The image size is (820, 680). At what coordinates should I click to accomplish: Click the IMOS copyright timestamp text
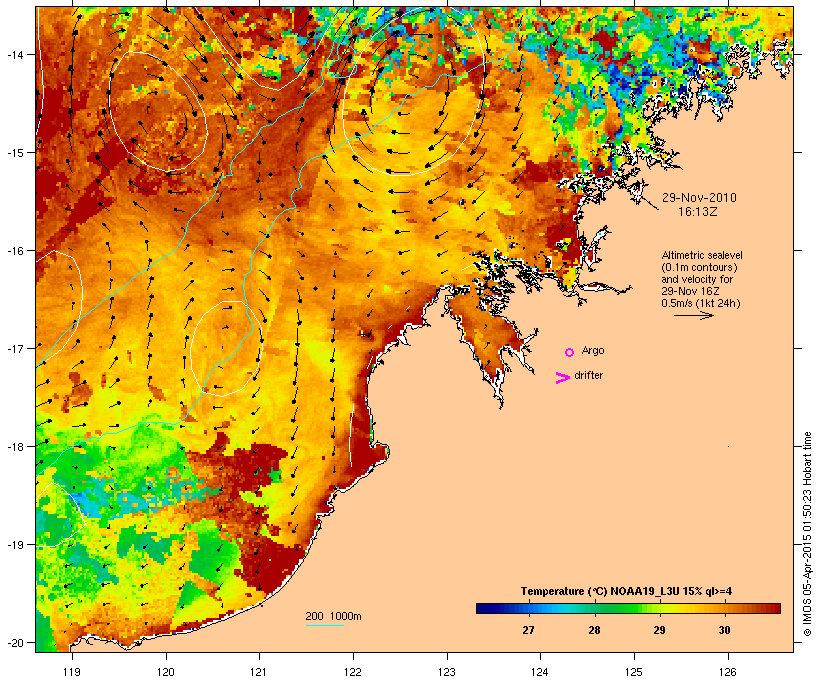808,534
